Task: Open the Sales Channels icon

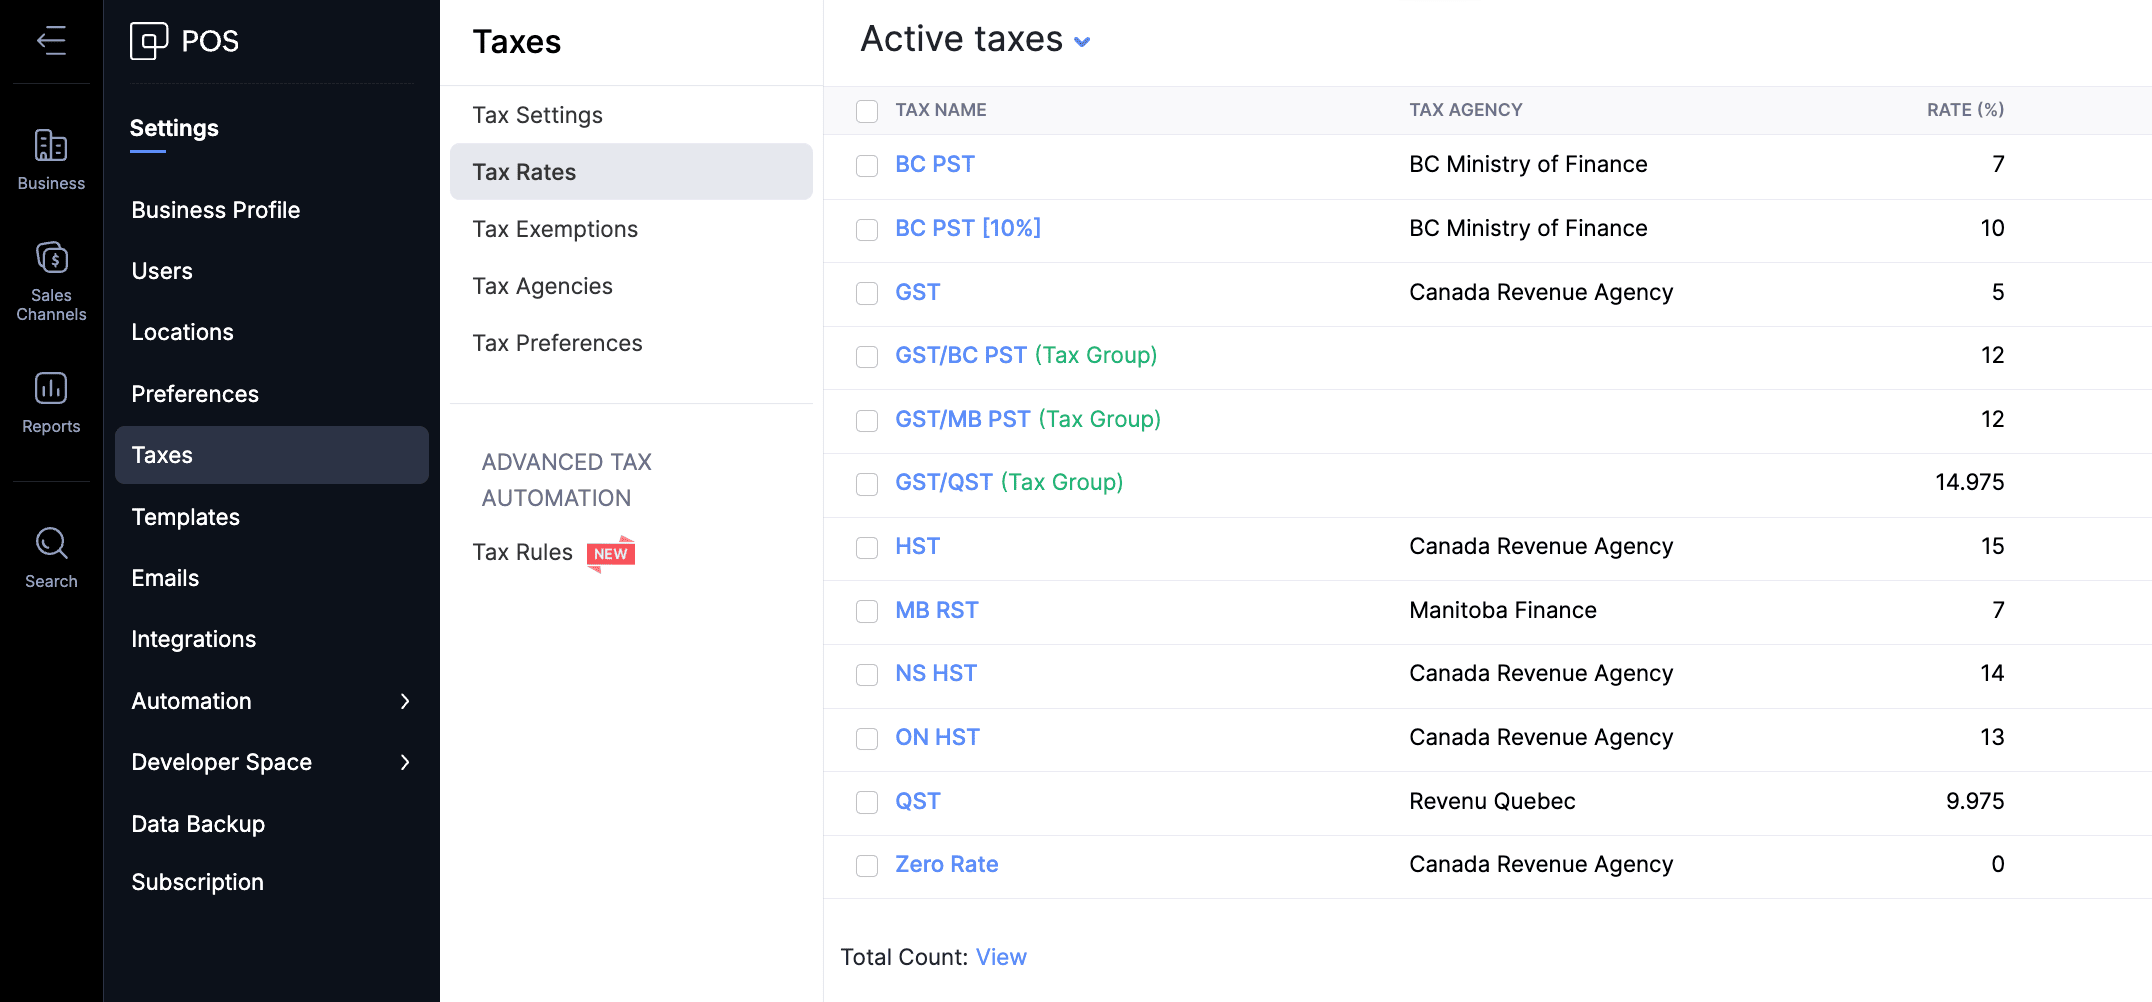Action: coord(51,258)
